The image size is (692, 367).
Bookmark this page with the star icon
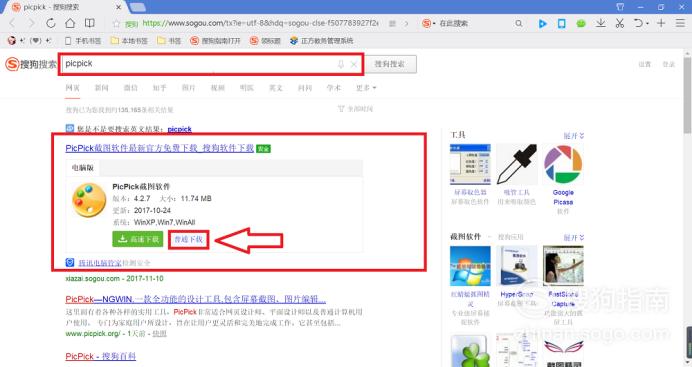click(x=116, y=23)
